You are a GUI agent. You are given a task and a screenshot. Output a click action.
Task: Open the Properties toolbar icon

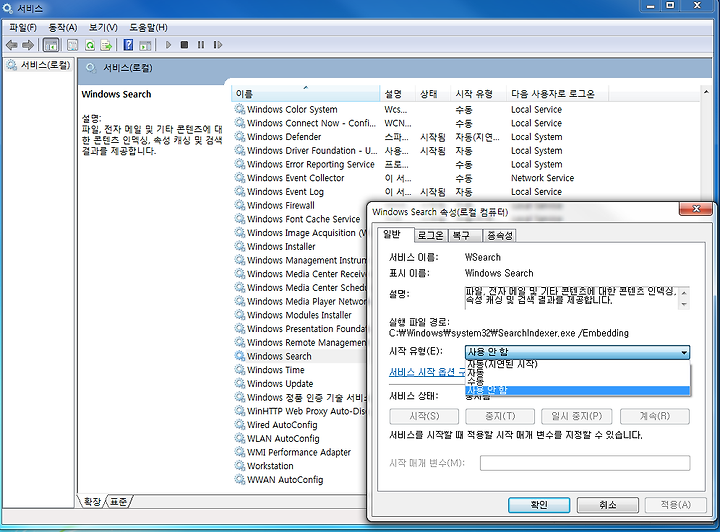pyautogui.click(x=72, y=45)
